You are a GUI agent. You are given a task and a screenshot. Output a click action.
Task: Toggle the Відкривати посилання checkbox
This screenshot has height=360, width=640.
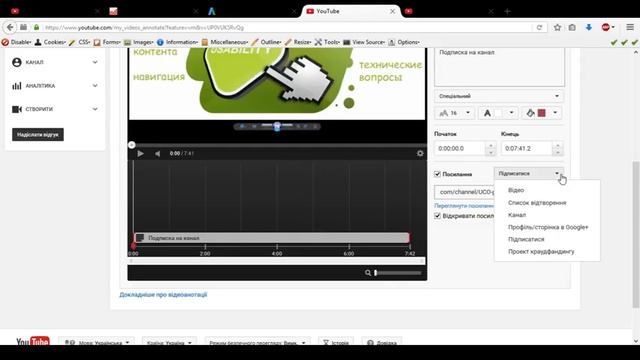click(437, 216)
